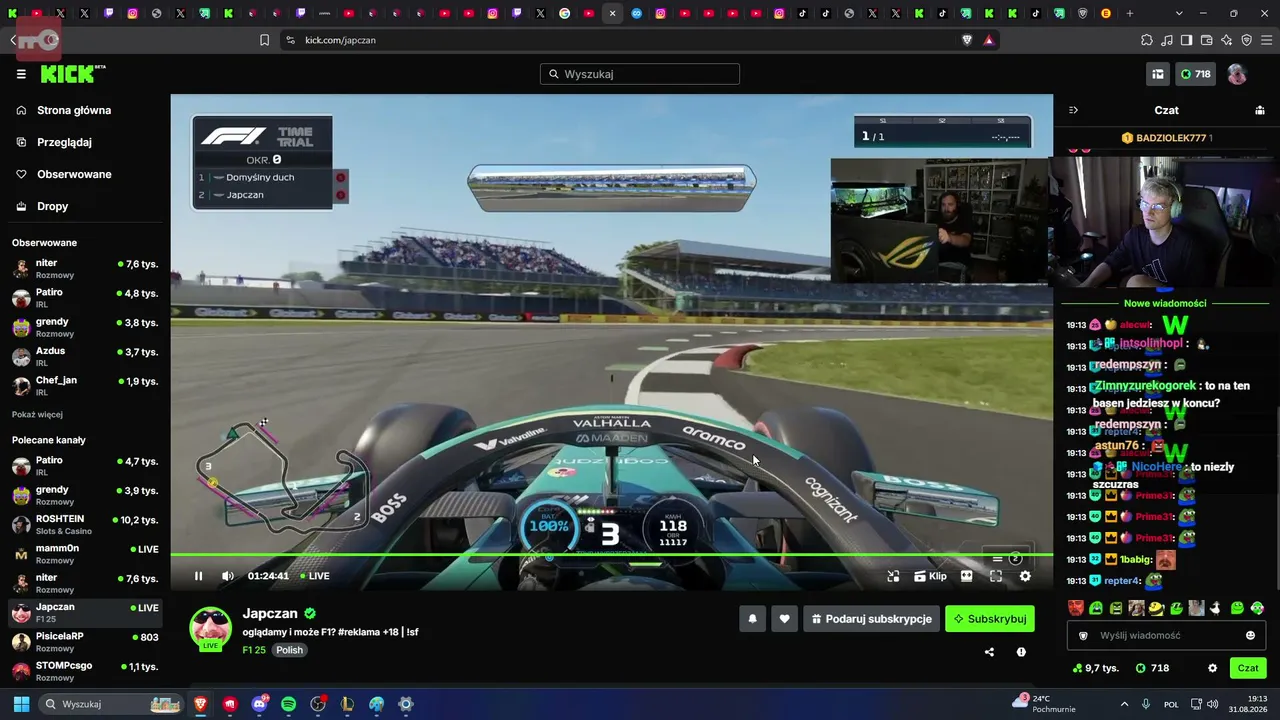Pause the live stream playback
This screenshot has width=1280, height=720.
[x=198, y=576]
